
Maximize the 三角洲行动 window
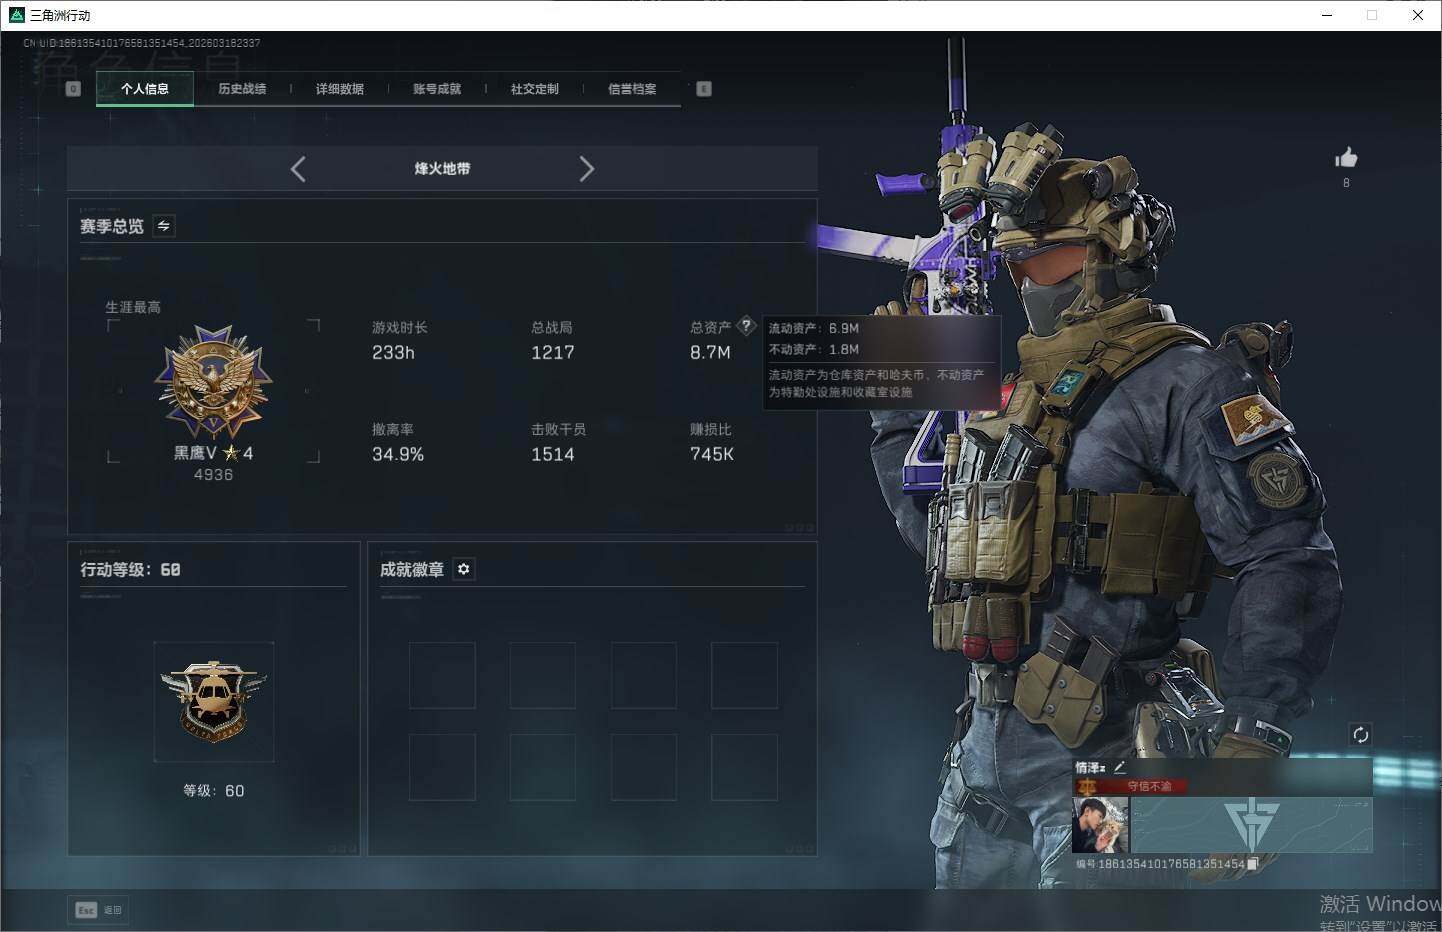(x=1372, y=15)
